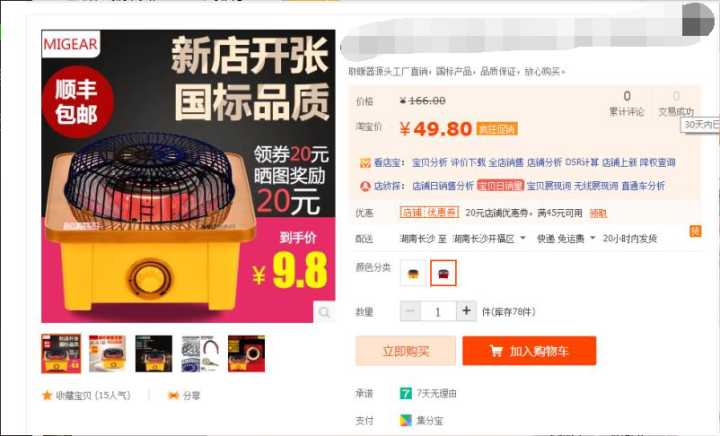The height and width of the screenshot is (436, 720).
Task: Click the 立即购买 buy now button
Action: coord(405,351)
